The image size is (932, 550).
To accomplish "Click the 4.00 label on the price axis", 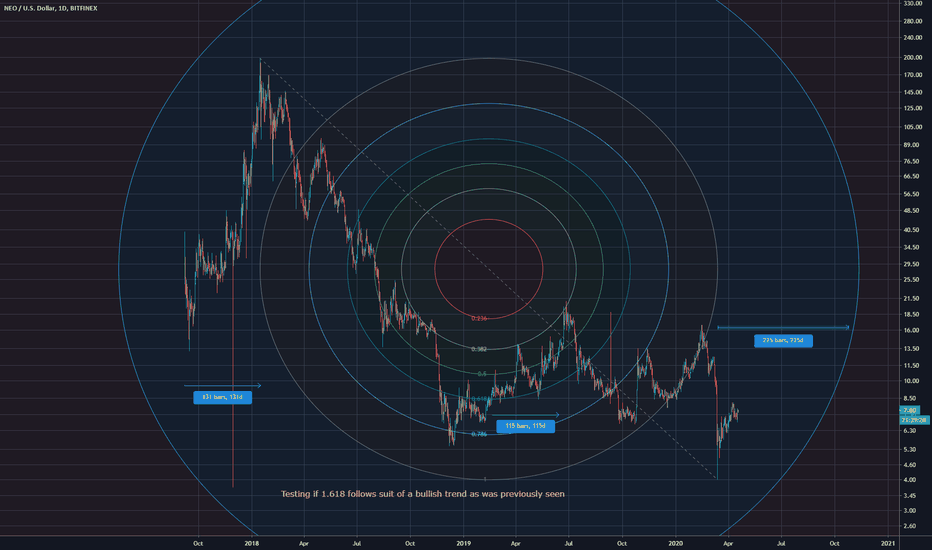I will pyautogui.click(x=910, y=480).
